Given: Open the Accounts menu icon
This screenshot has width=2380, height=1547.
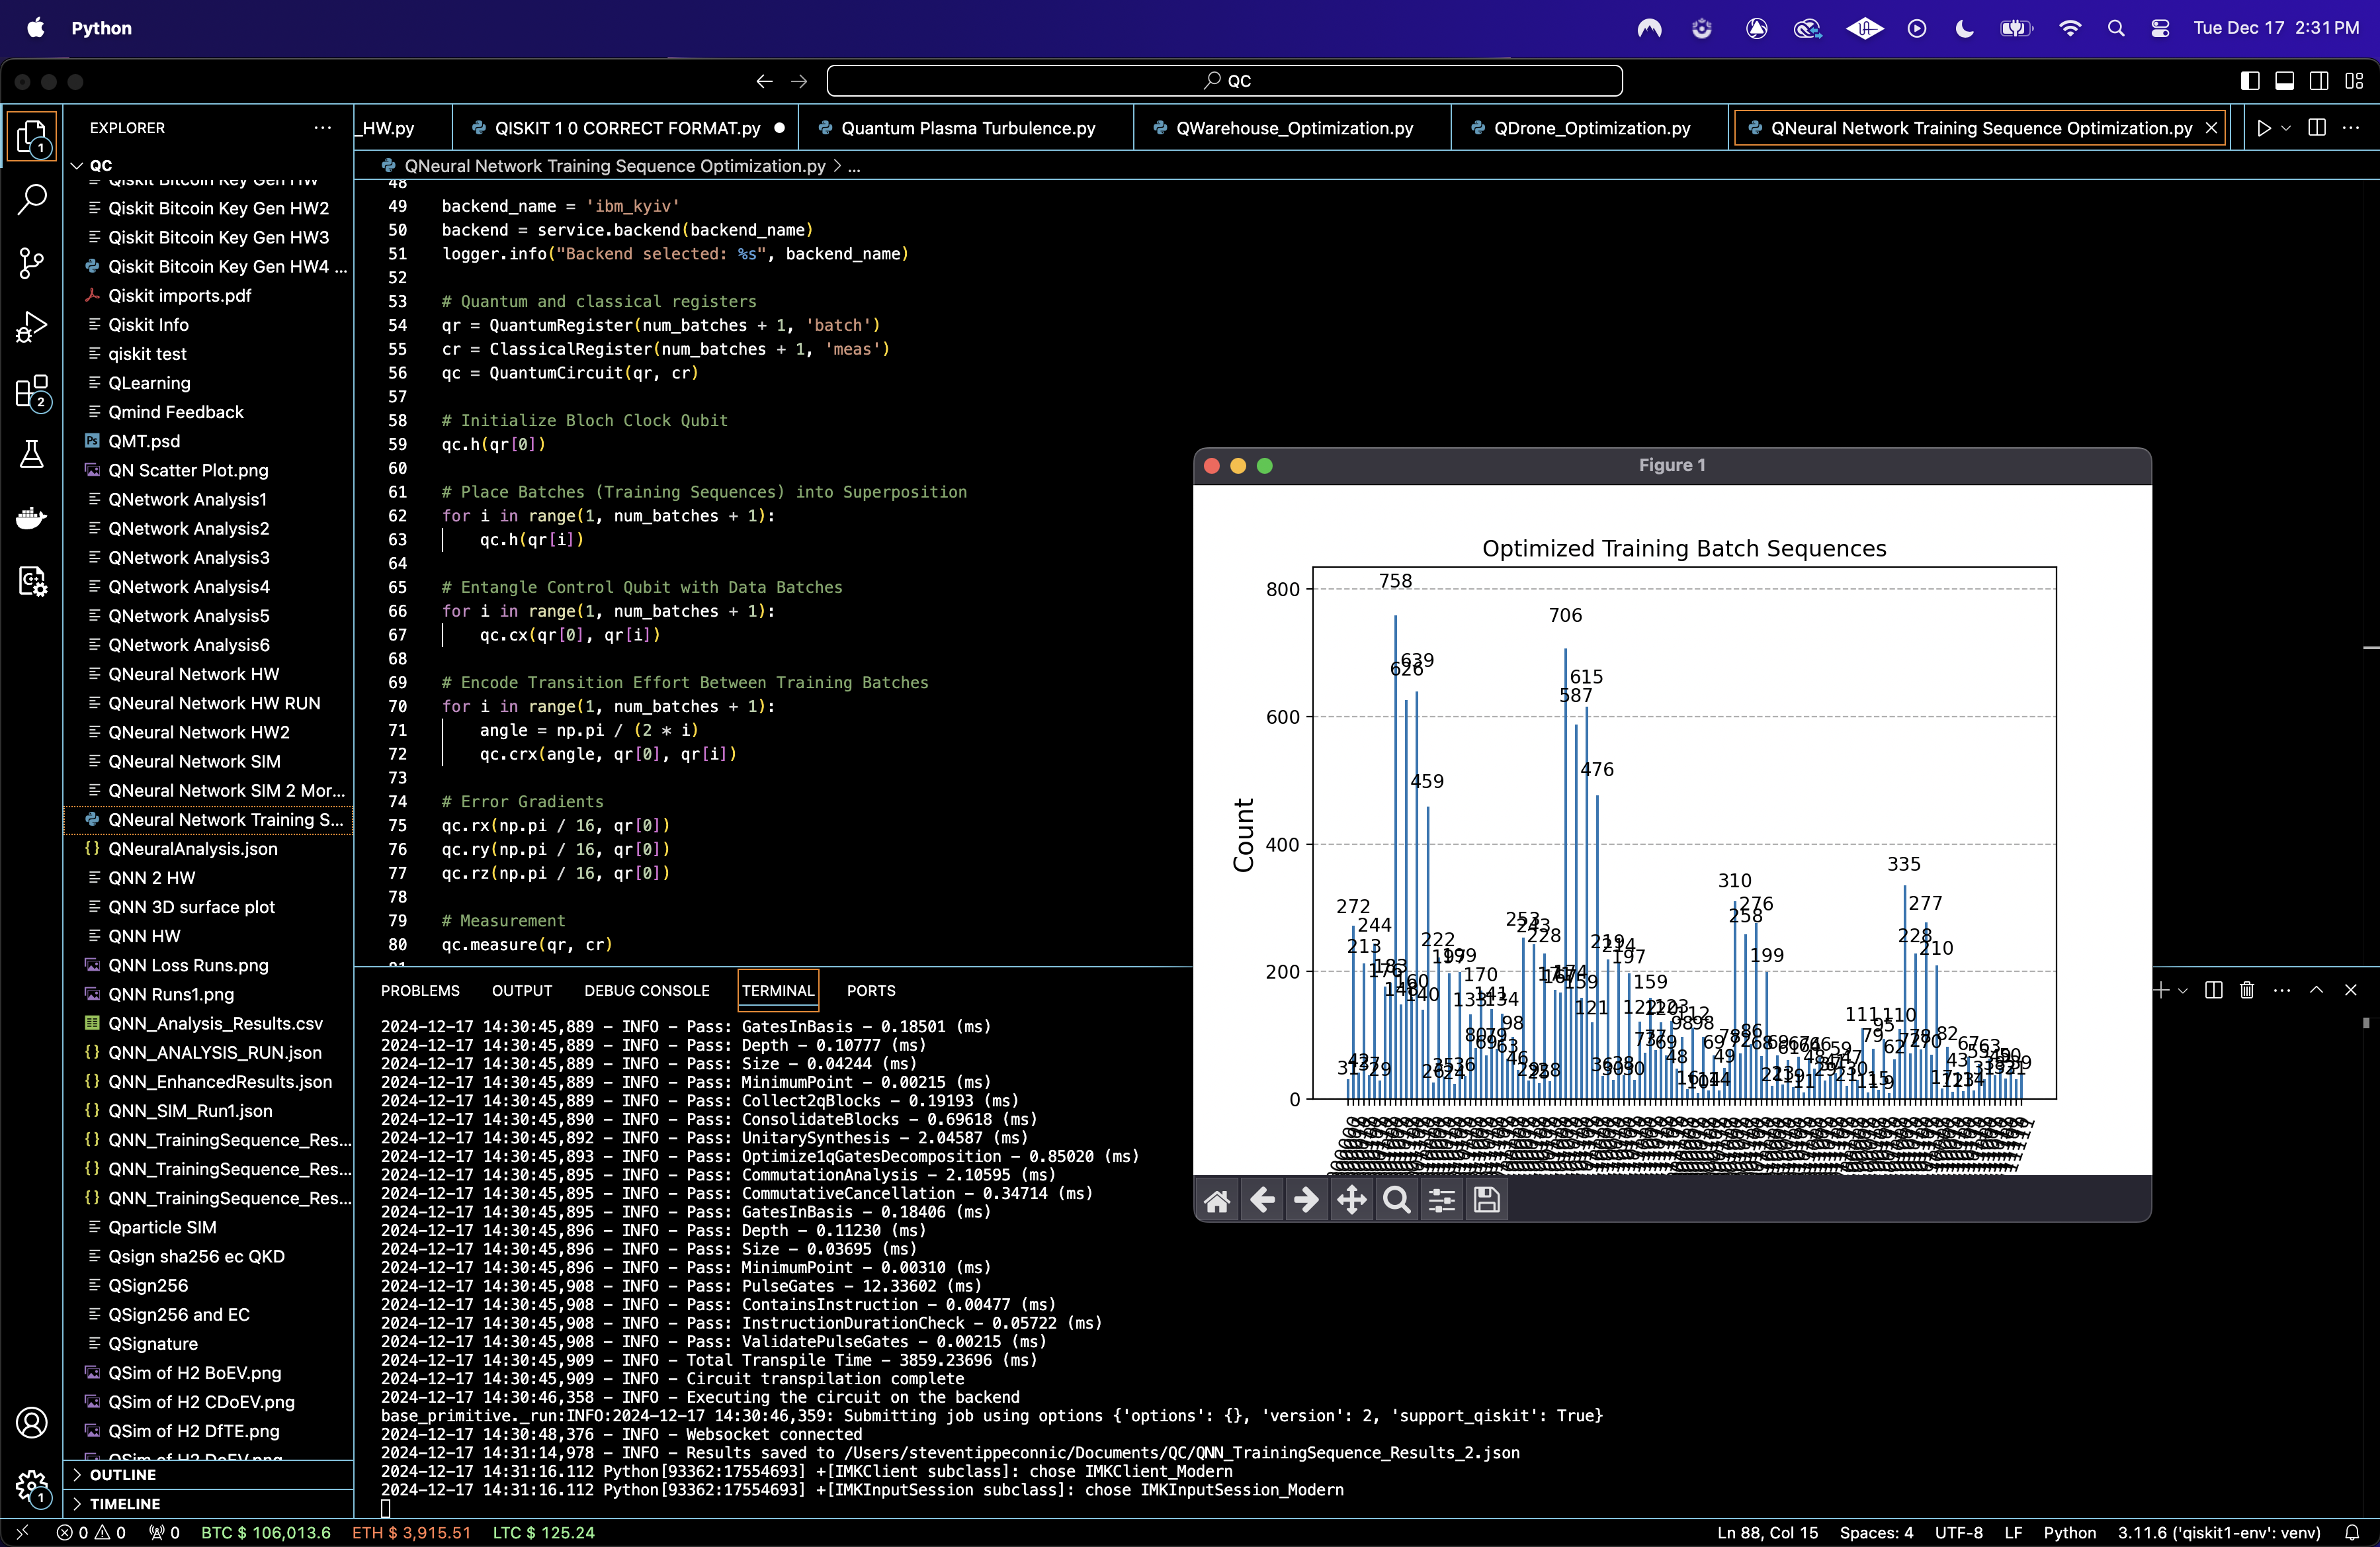Looking at the screenshot, I should [x=32, y=1422].
